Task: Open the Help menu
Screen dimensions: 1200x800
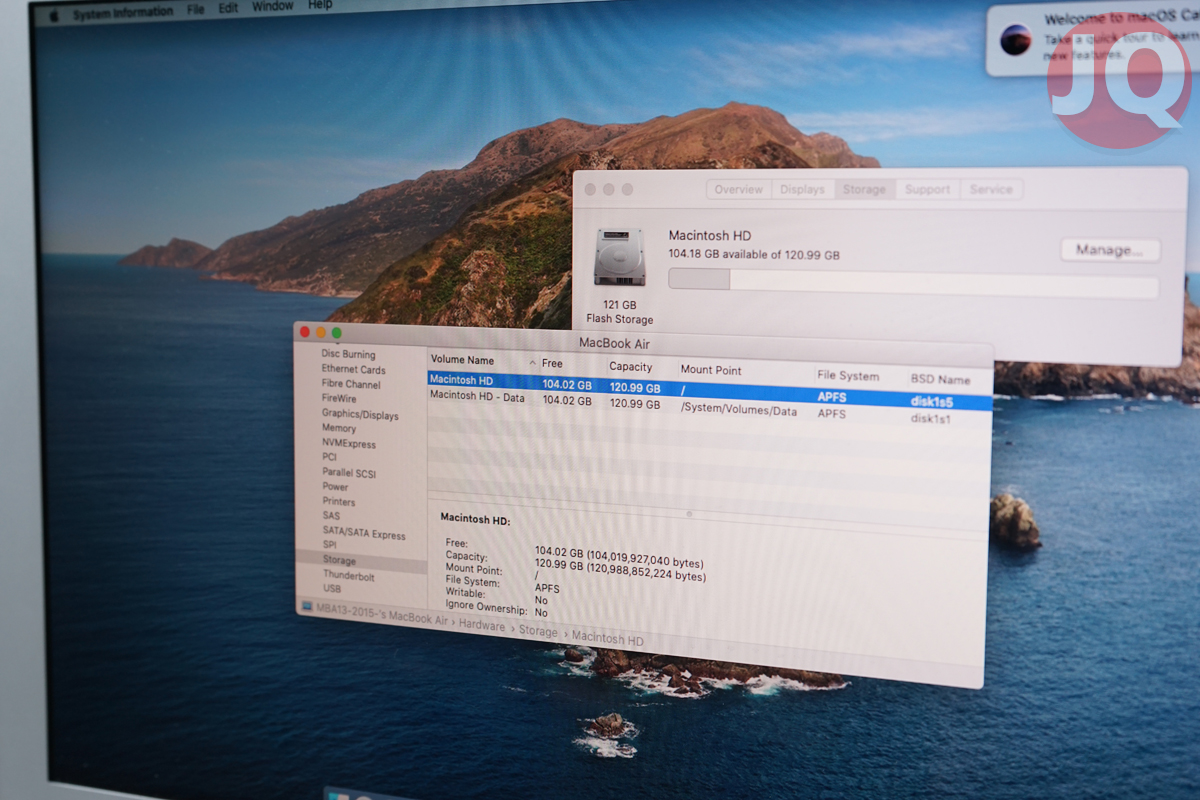Action: tap(320, 5)
